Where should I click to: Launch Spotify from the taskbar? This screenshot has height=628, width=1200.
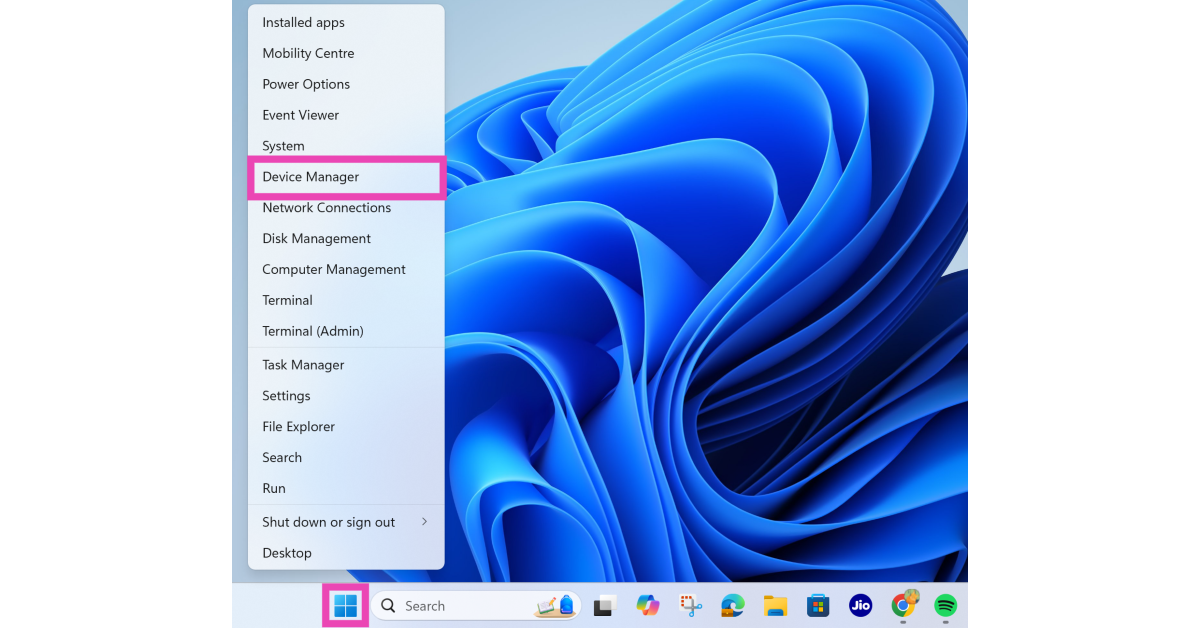pos(946,606)
